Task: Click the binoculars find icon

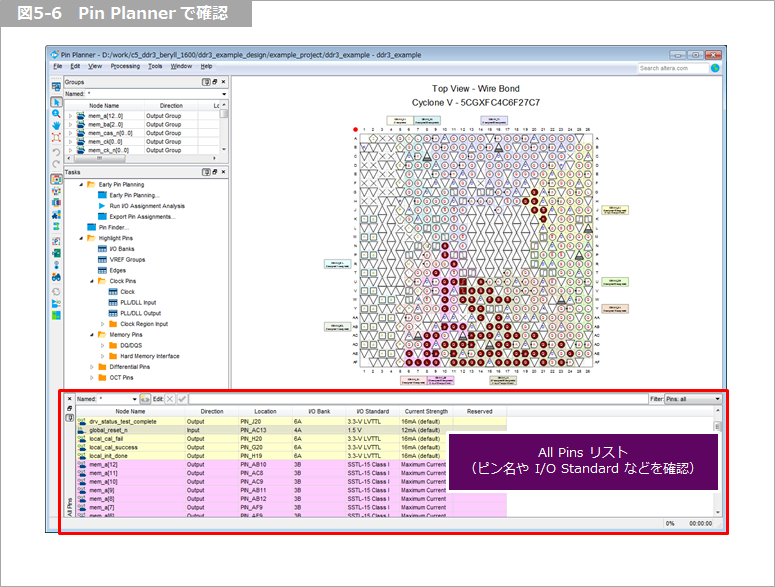Action: click(56, 277)
